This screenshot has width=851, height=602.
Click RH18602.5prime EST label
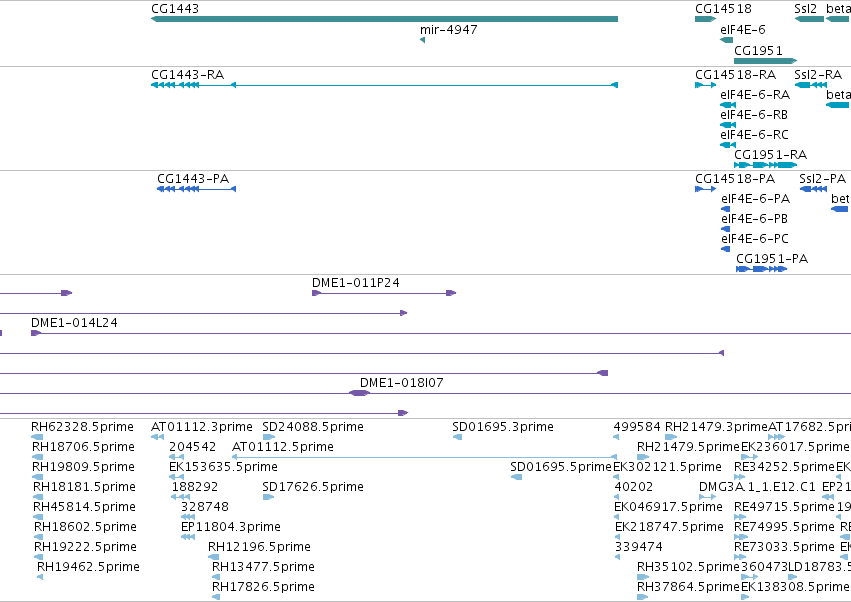[x=85, y=527]
